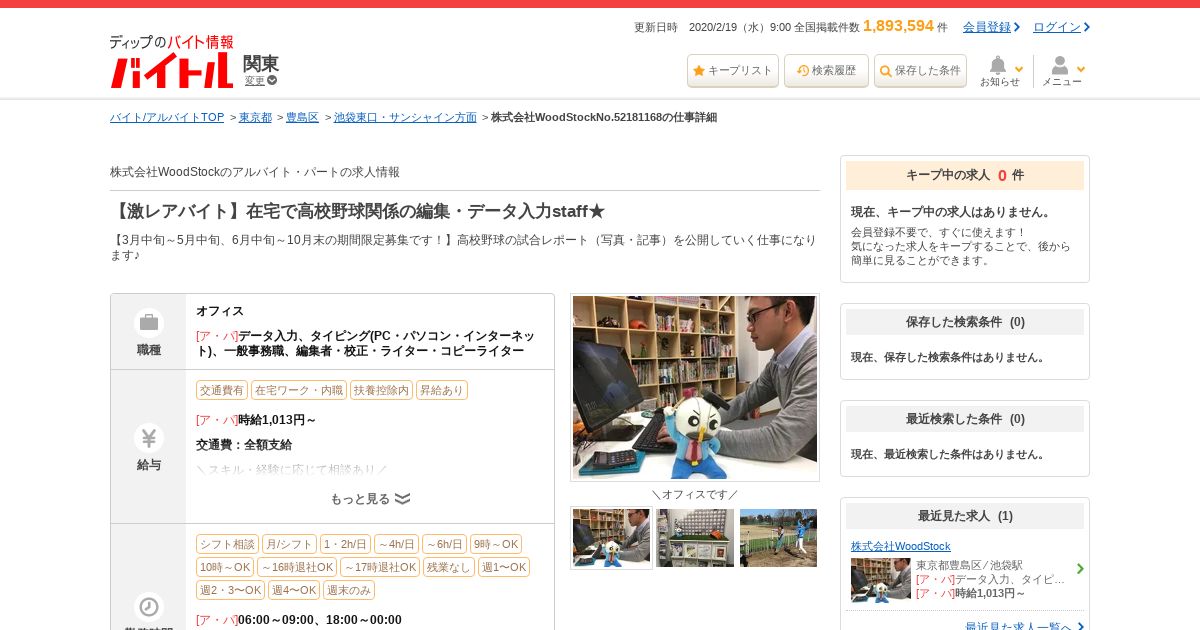Click the 週末のみ tag
The height and width of the screenshot is (630, 1200).
349,590
